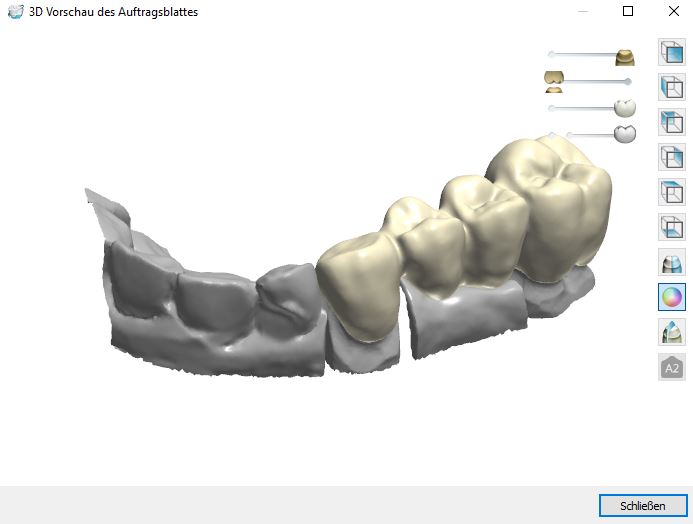Maximize the 3D Vorschau window
693x524 pixels.
pyautogui.click(x=628, y=11)
